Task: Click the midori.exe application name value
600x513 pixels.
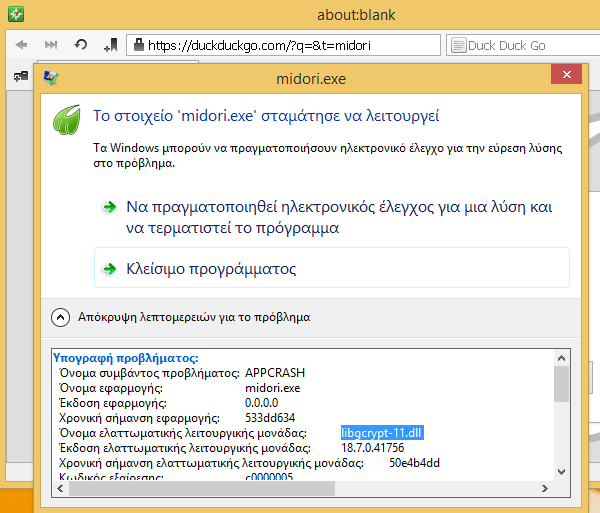Action: [x=272, y=388]
